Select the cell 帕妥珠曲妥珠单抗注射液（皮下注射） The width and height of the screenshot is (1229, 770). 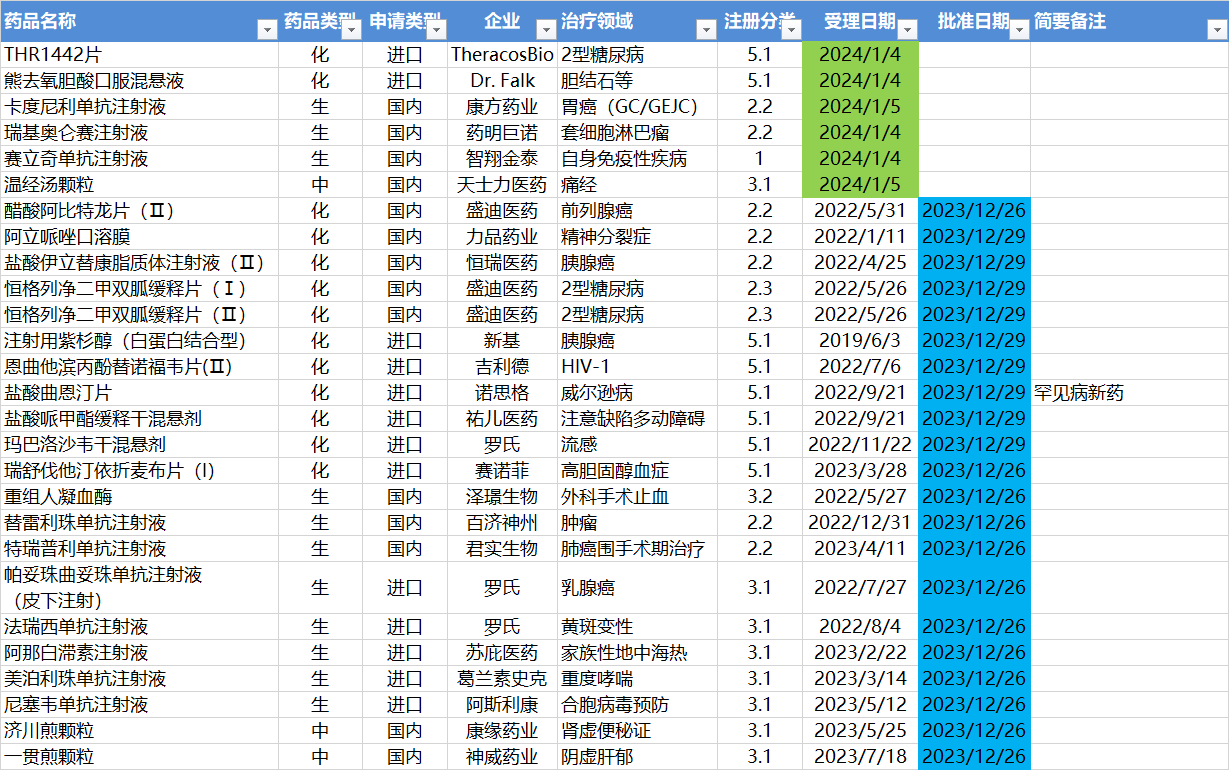tap(140, 588)
